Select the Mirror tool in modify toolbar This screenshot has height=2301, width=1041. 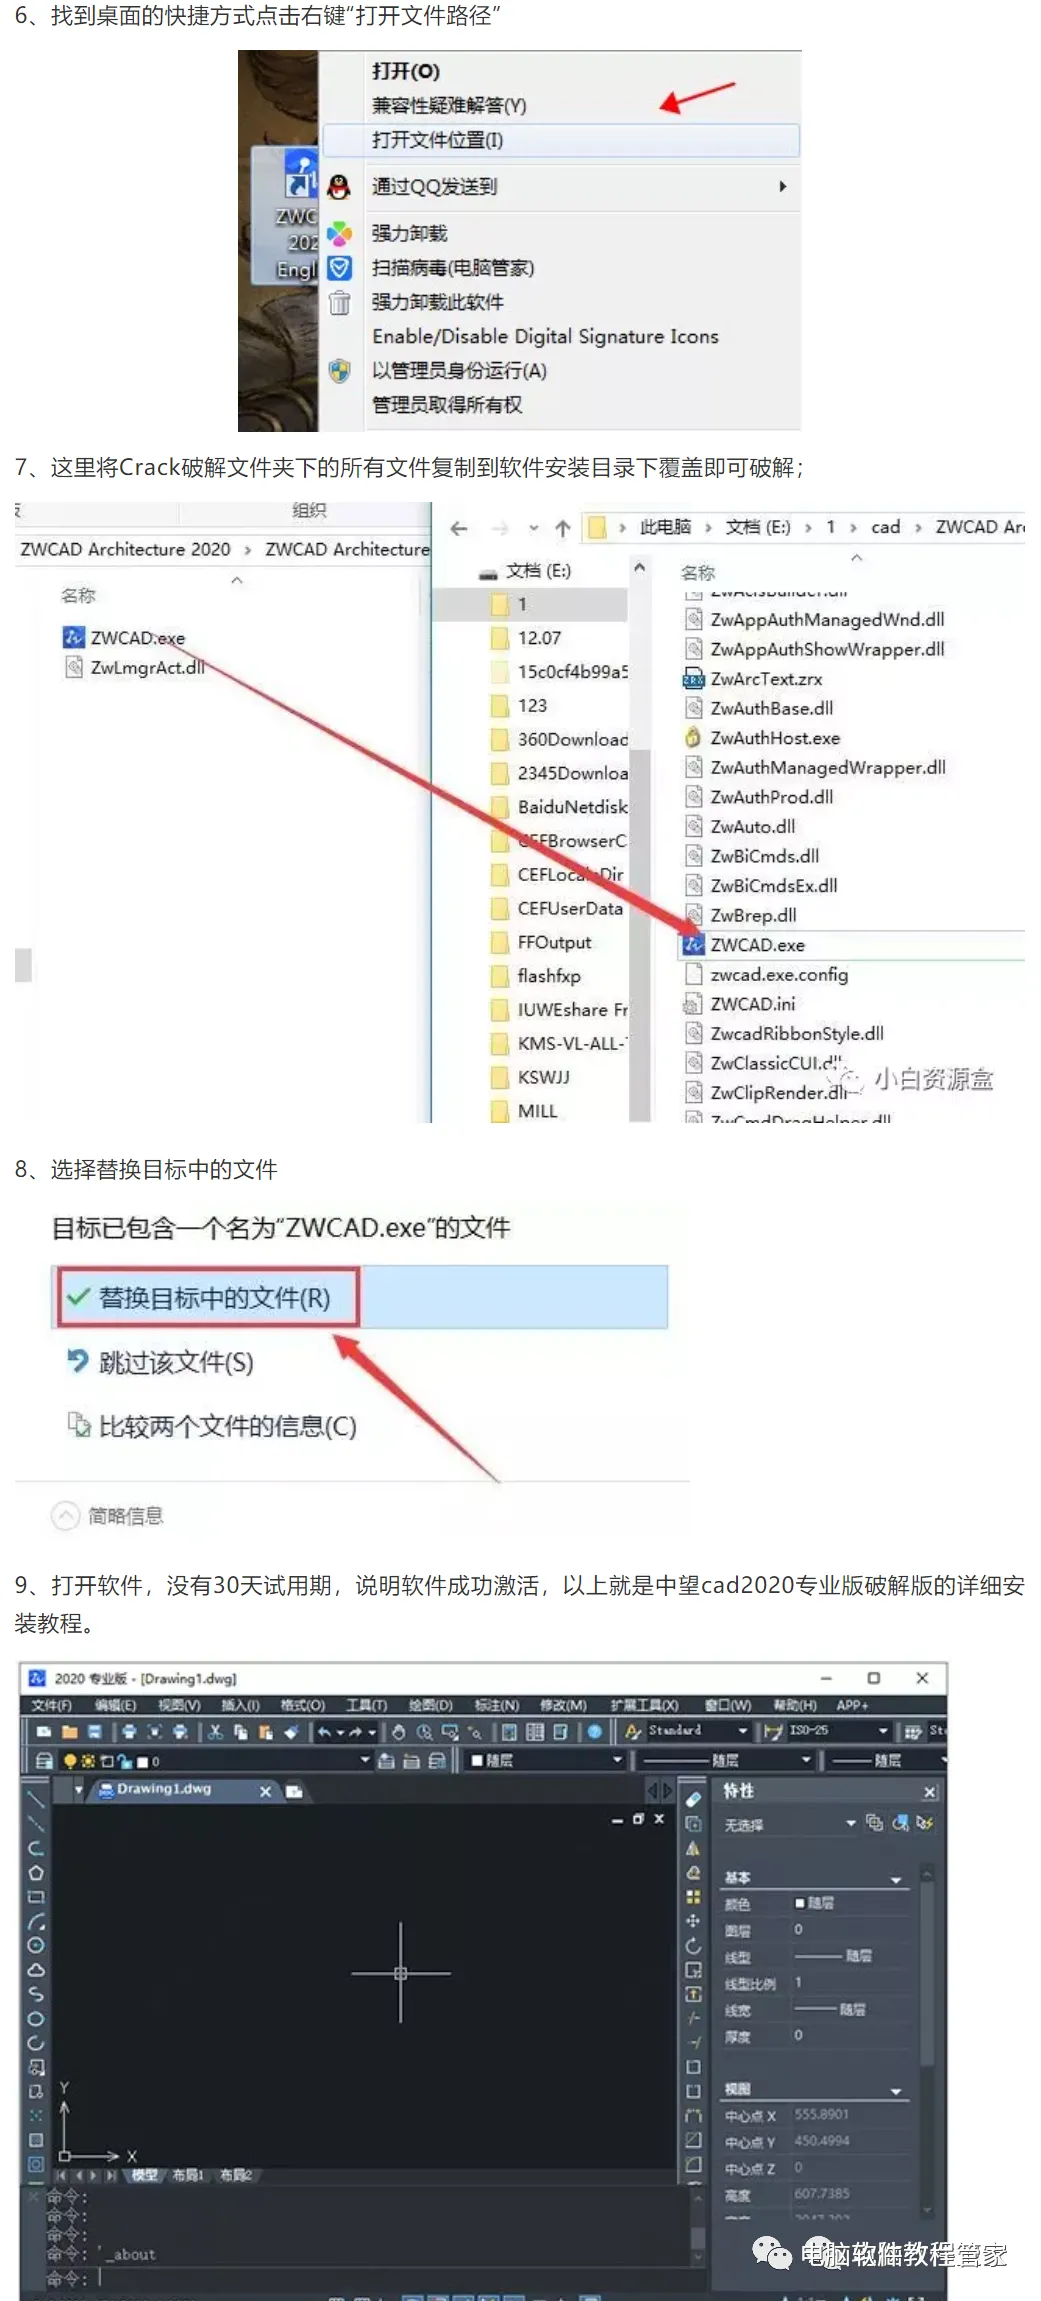pos(693,1848)
